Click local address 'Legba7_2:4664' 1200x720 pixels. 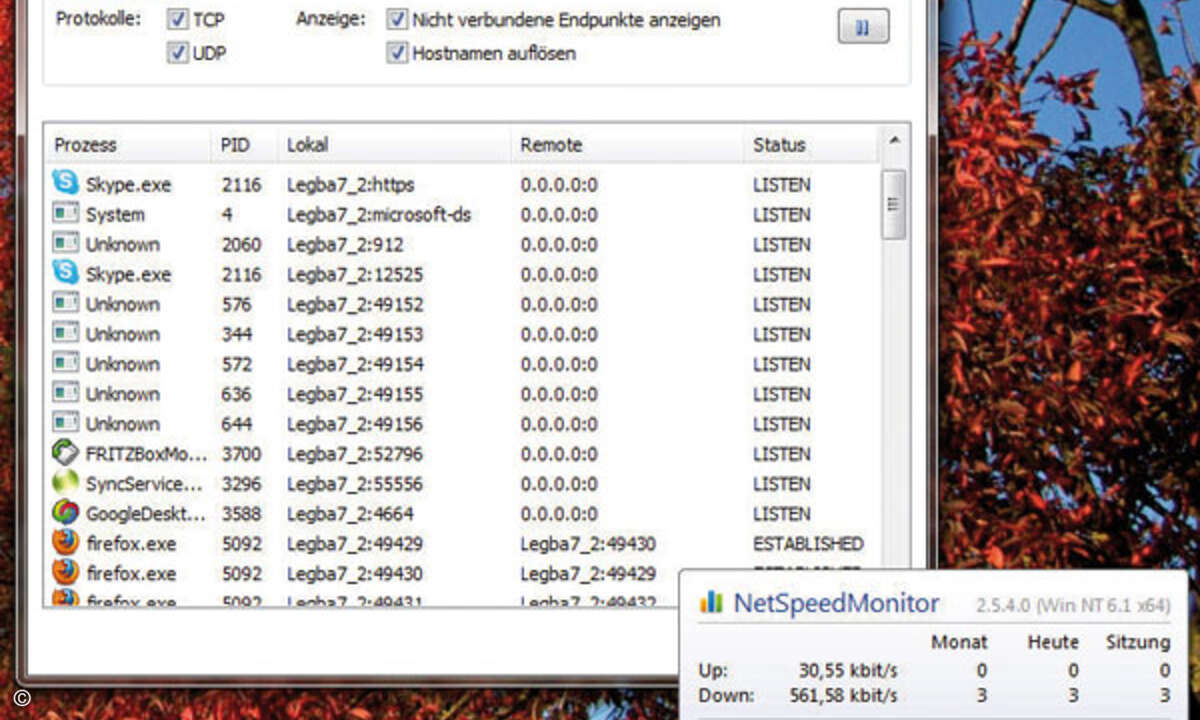(x=350, y=515)
